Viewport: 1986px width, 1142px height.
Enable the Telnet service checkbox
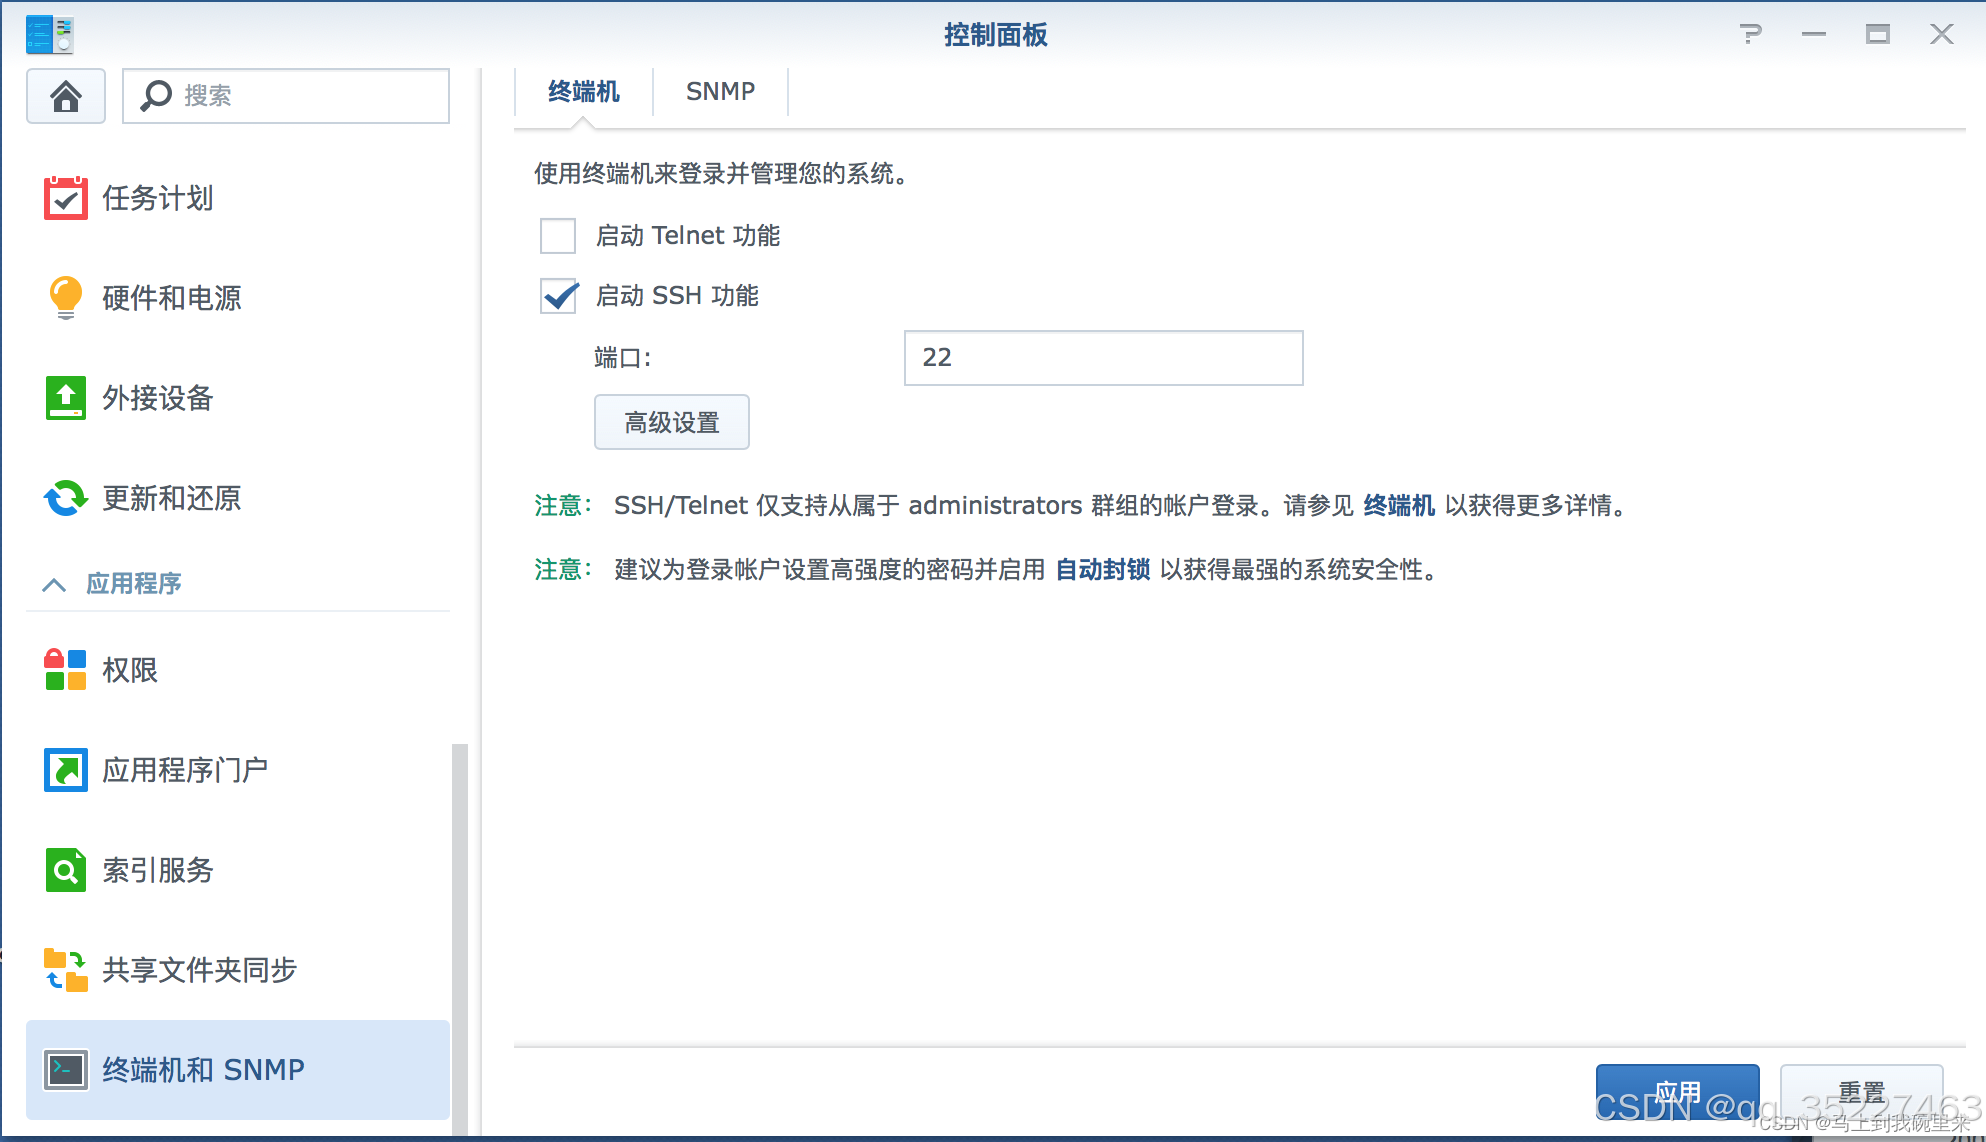click(x=558, y=236)
